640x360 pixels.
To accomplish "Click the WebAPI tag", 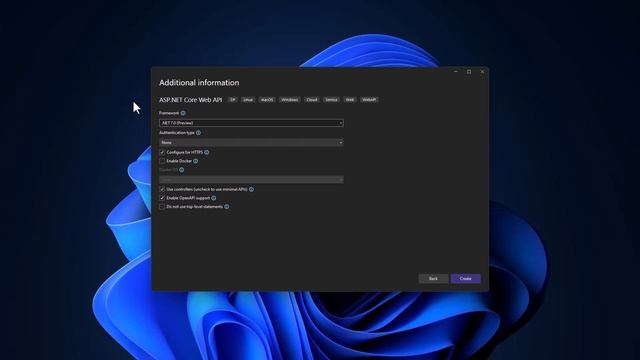I will tap(369, 100).
